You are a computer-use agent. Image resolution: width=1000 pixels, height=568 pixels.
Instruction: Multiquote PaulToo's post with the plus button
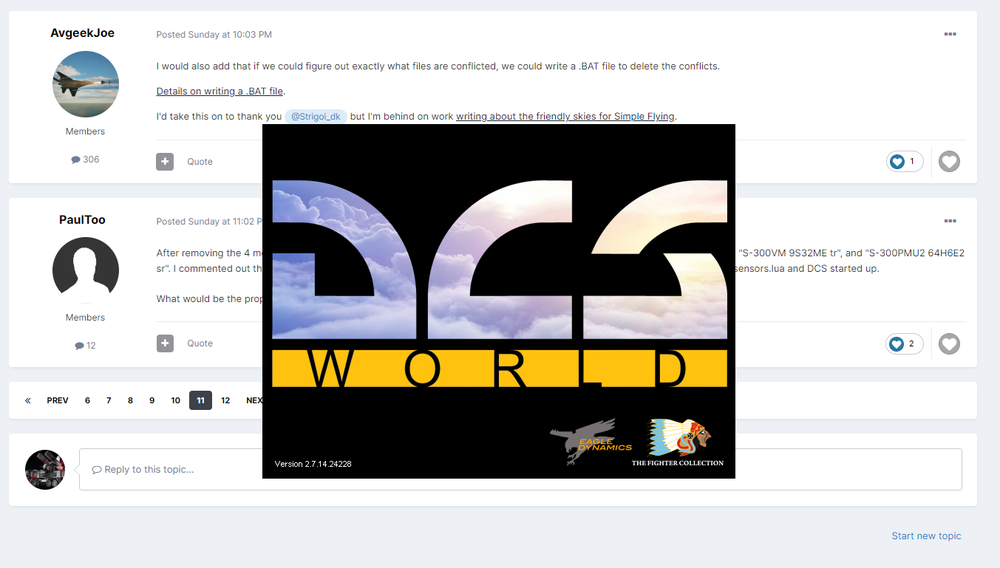click(165, 344)
